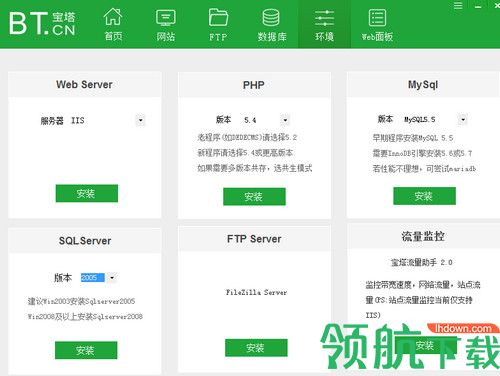Click the Win2008及以上安装Sqlserver2008 hint
This screenshot has height=376, width=500.
(x=85, y=316)
